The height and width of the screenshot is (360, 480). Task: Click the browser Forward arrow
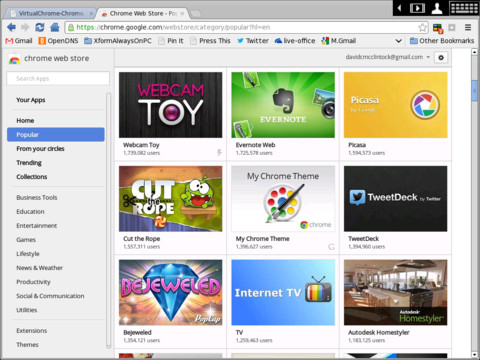tap(25, 27)
